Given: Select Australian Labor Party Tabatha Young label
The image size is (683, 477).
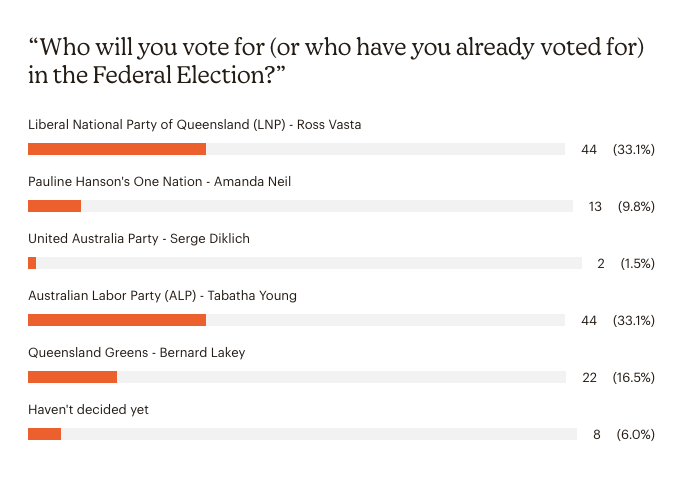Looking at the screenshot, I should pos(162,296).
